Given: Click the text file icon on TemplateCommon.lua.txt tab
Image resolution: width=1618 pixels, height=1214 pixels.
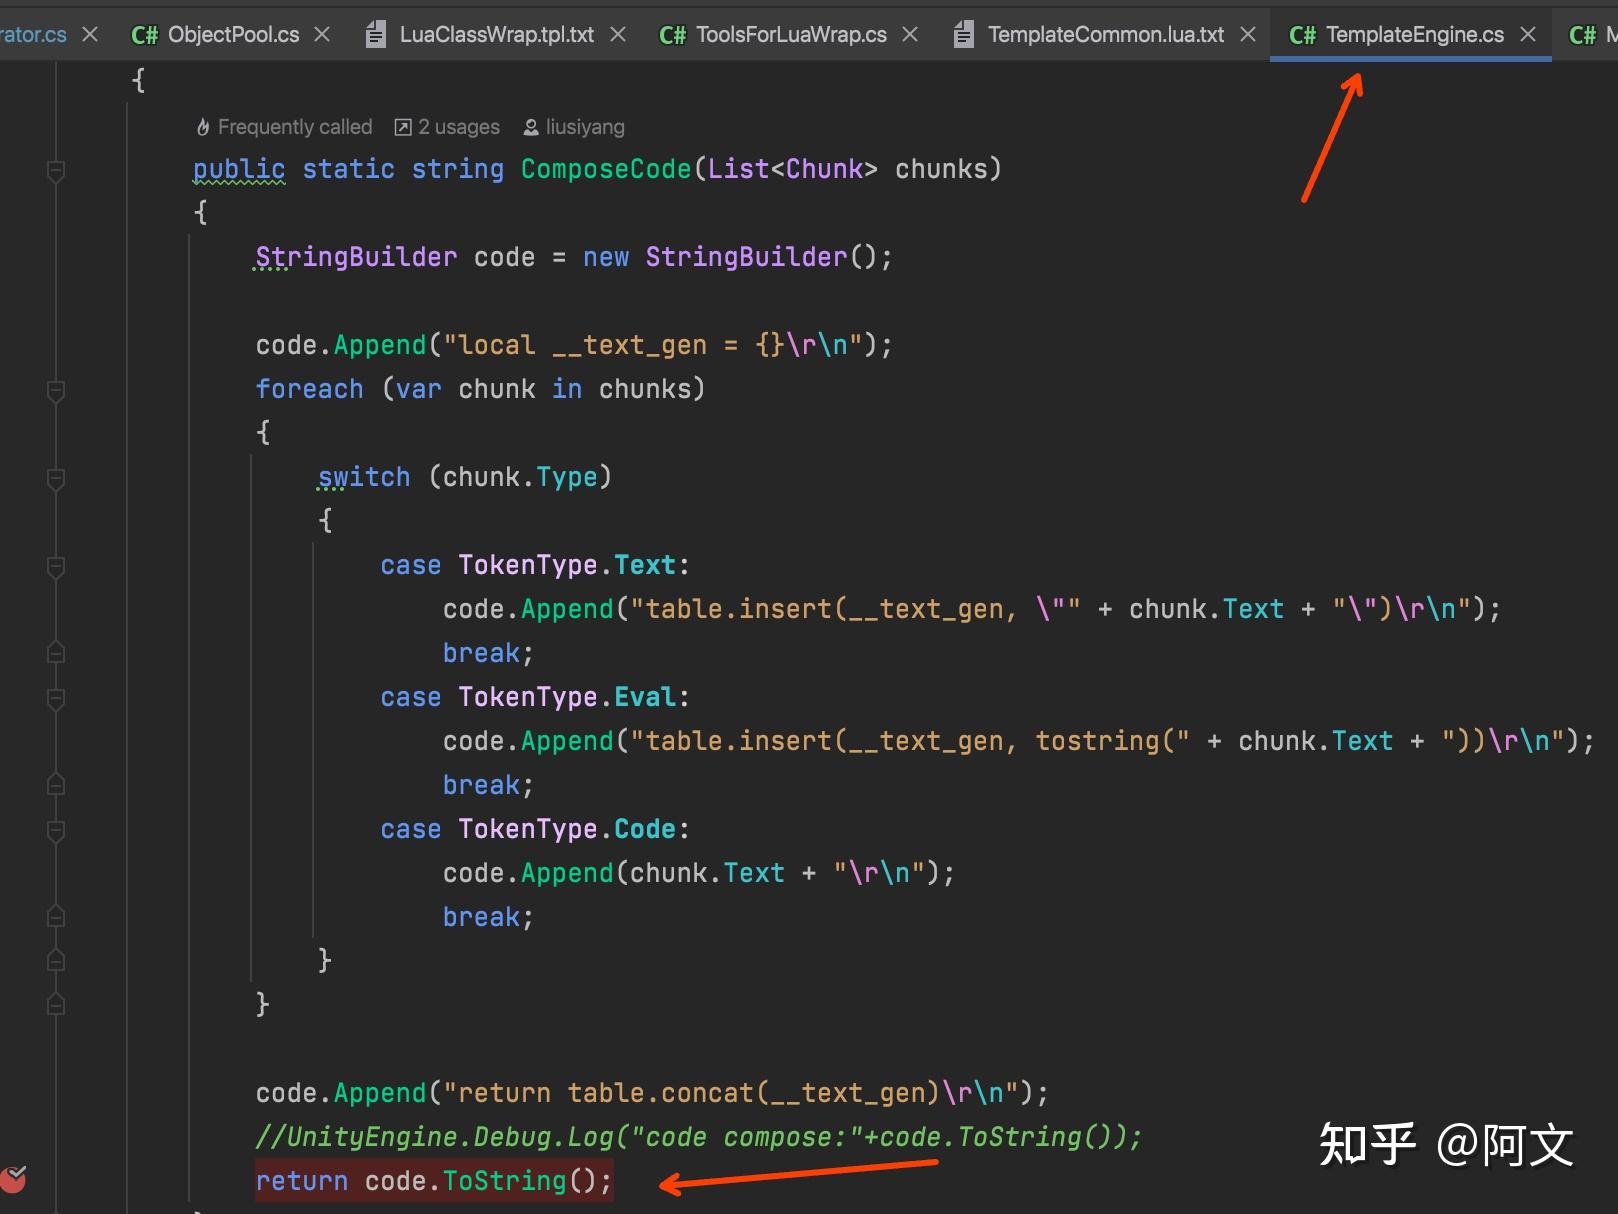Looking at the screenshot, I should pos(964,35).
